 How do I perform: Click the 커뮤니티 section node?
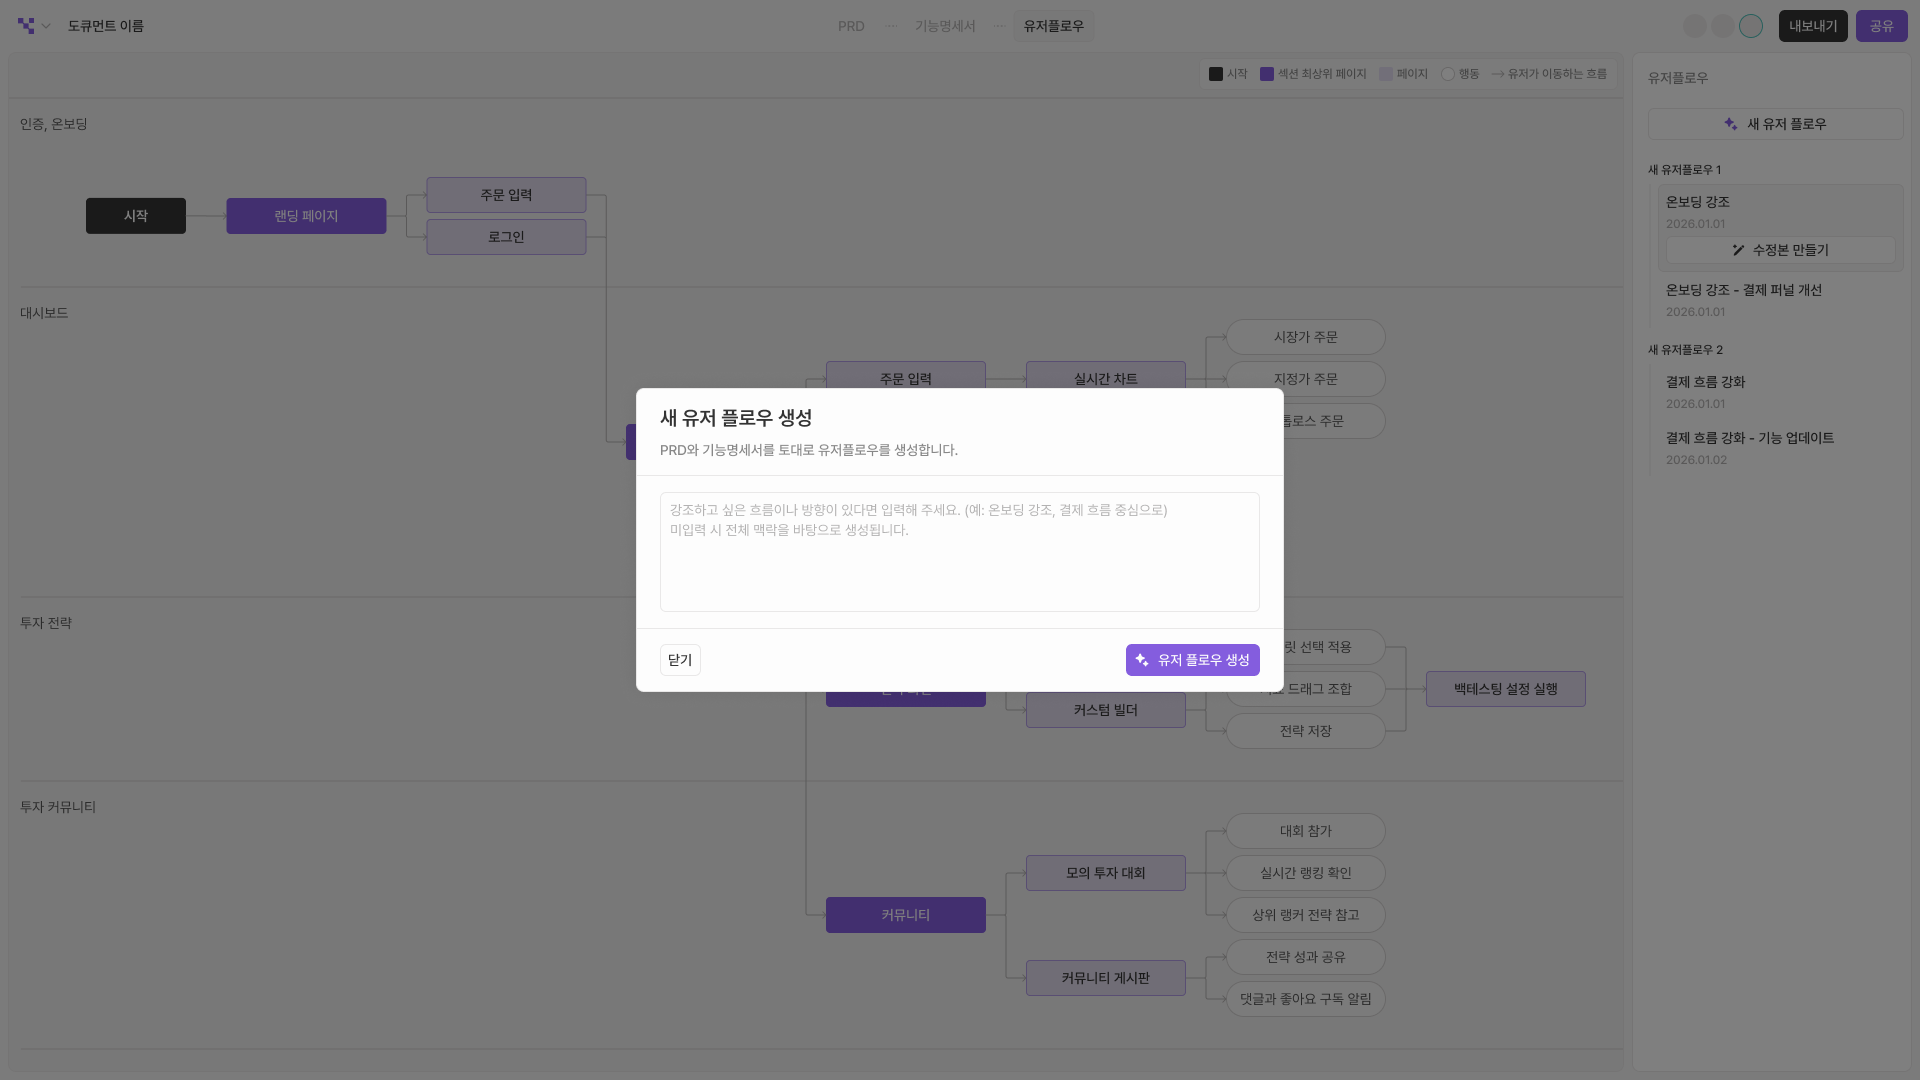pos(905,915)
